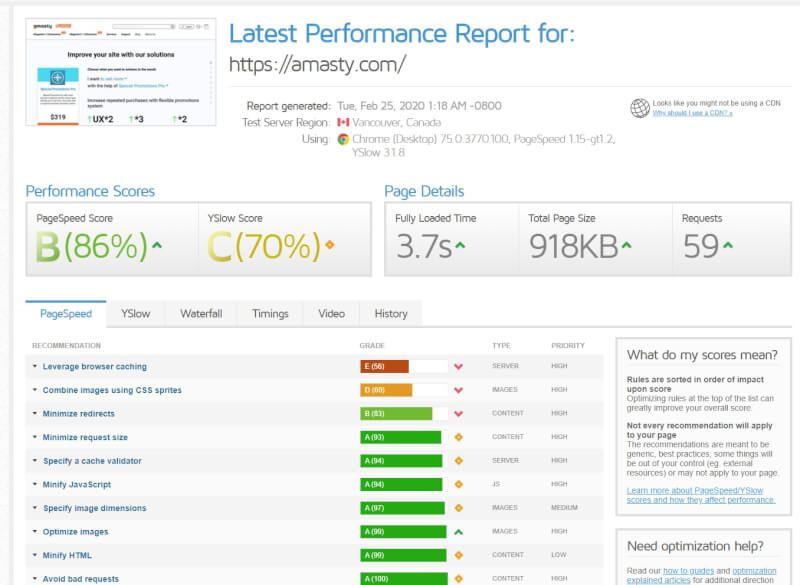The width and height of the screenshot is (800, 585).
Task: Click D (60) grade bar
Action: 404,390
